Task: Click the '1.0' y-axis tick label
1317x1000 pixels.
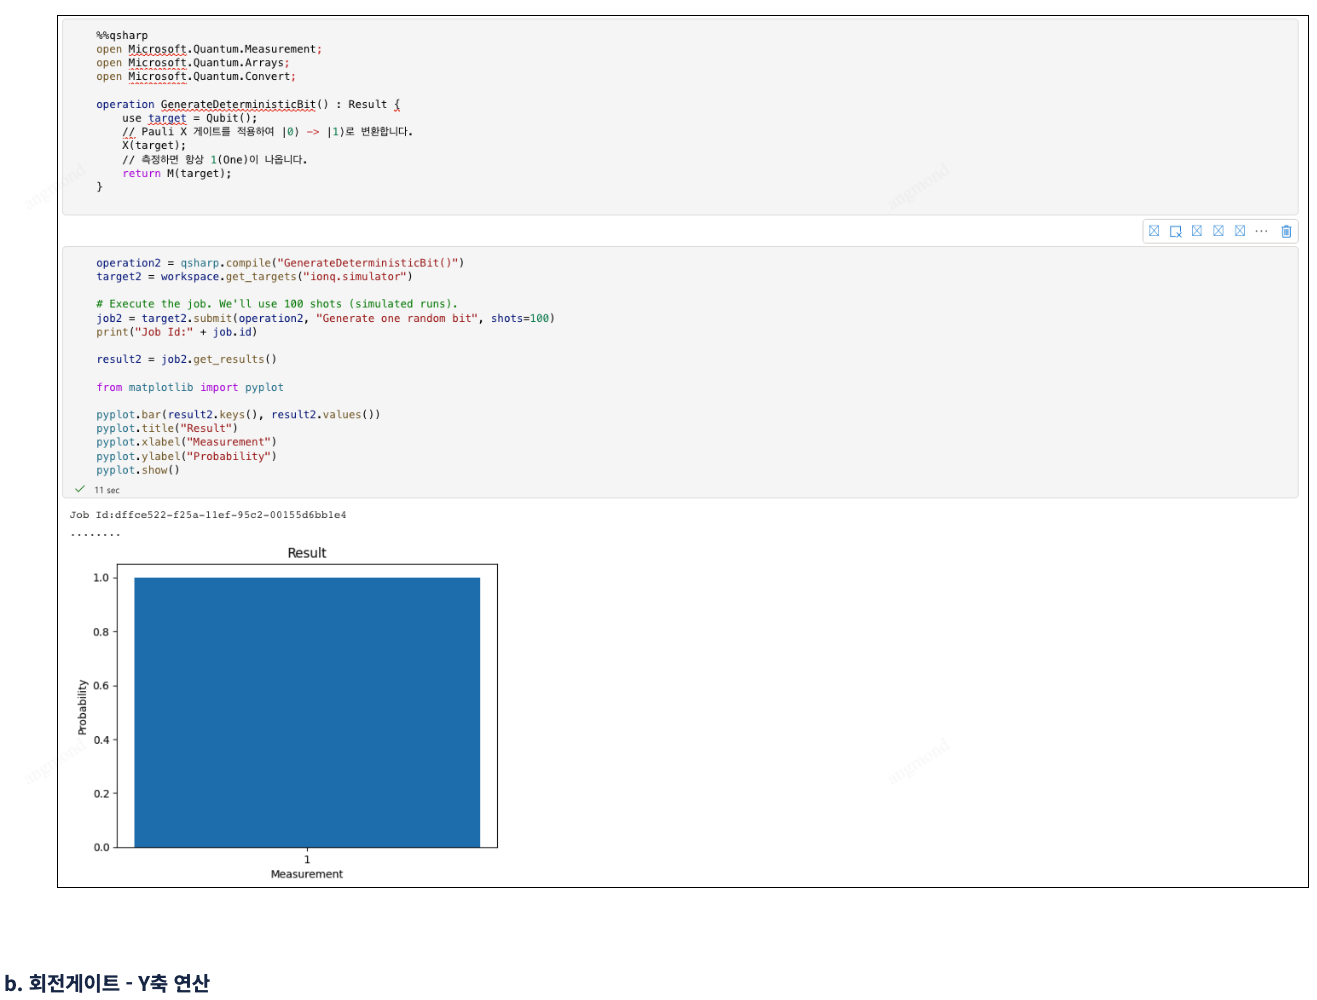Action: pos(101,578)
